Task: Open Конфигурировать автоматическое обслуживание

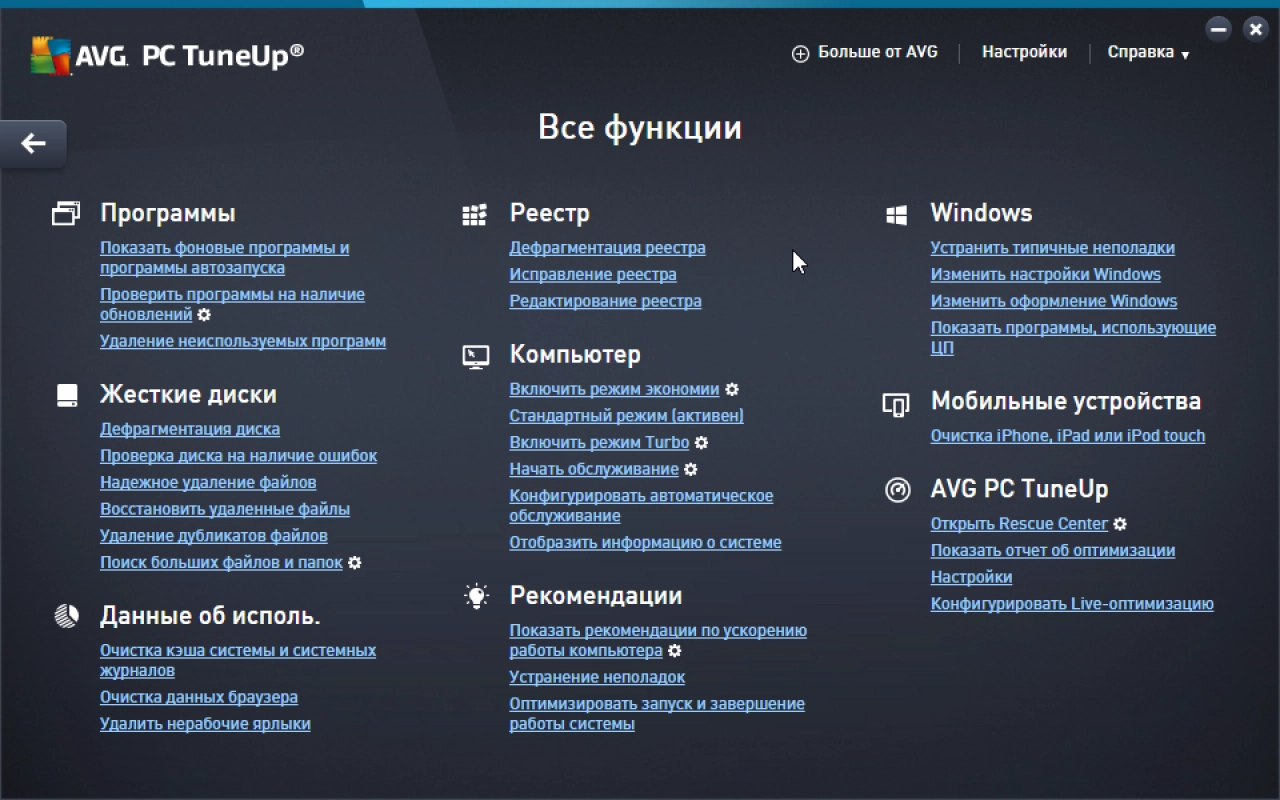Action: coord(641,506)
